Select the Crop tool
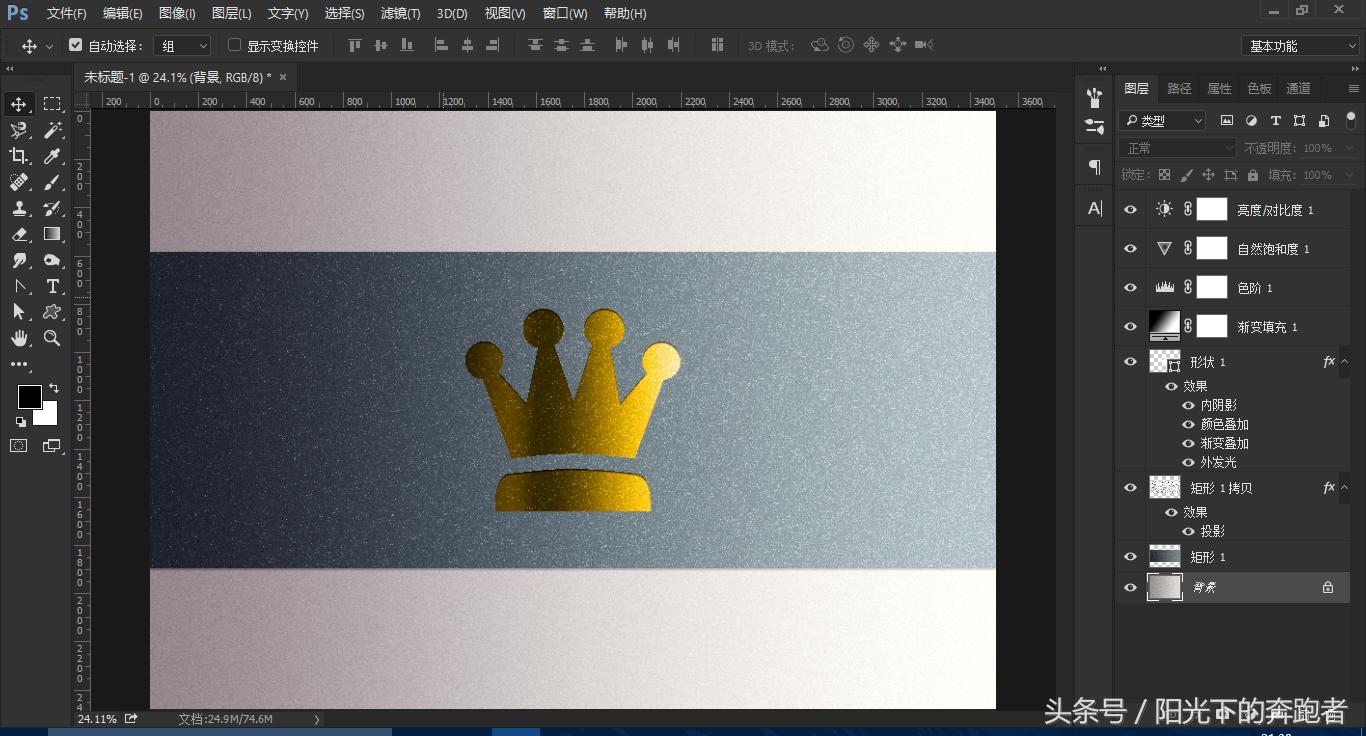 19,156
